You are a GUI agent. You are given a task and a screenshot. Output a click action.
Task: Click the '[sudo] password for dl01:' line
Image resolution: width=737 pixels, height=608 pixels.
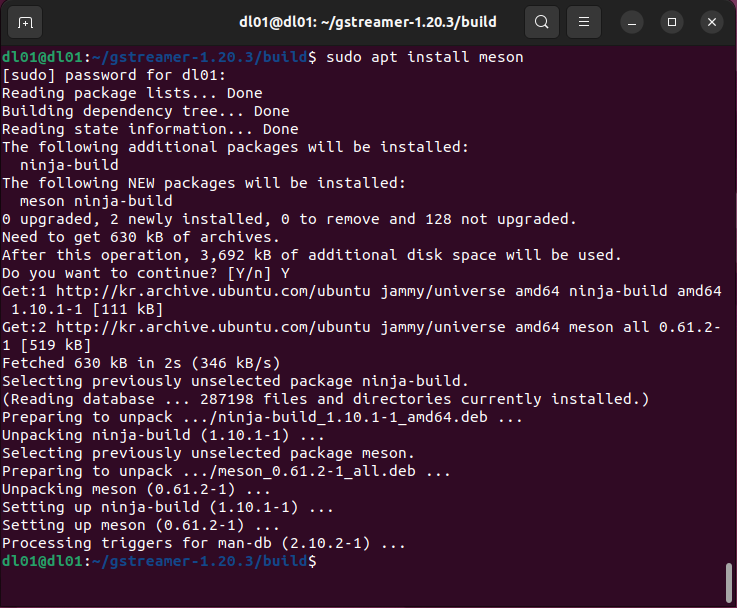click(114, 75)
